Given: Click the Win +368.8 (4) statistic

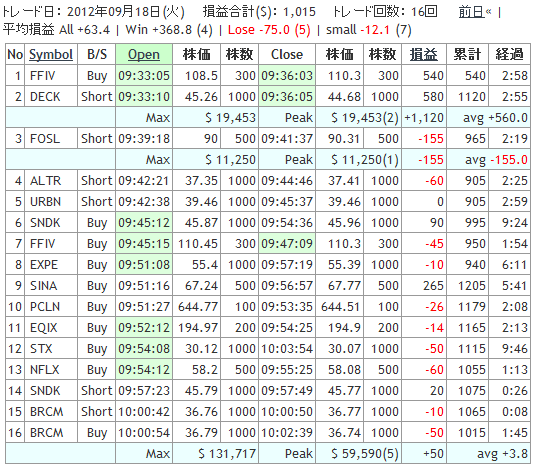Looking at the screenshot, I should [x=169, y=30].
